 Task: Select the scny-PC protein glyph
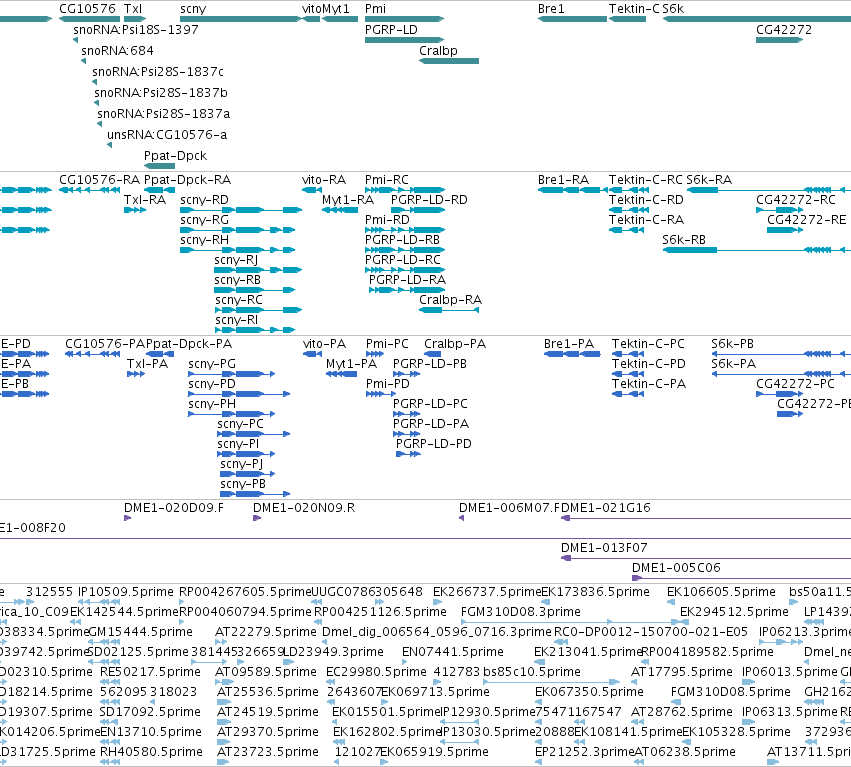pos(253,434)
